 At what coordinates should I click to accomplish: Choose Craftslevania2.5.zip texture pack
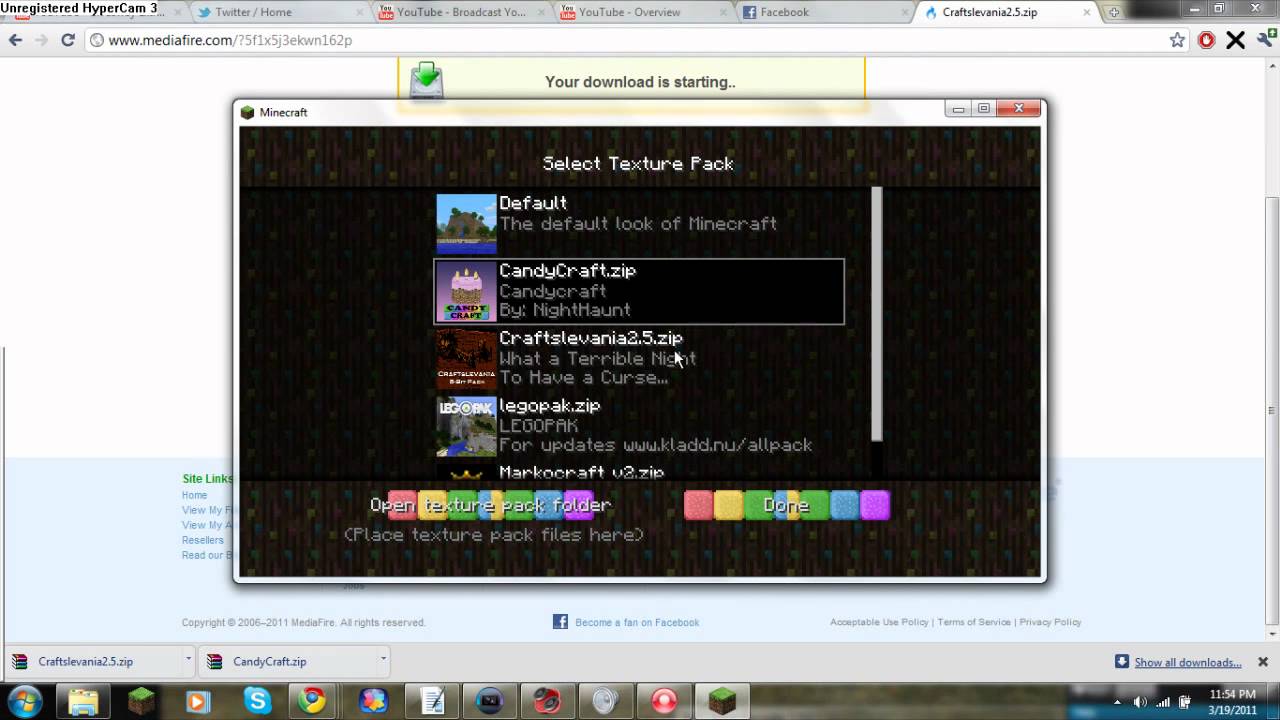[x=639, y=358]
